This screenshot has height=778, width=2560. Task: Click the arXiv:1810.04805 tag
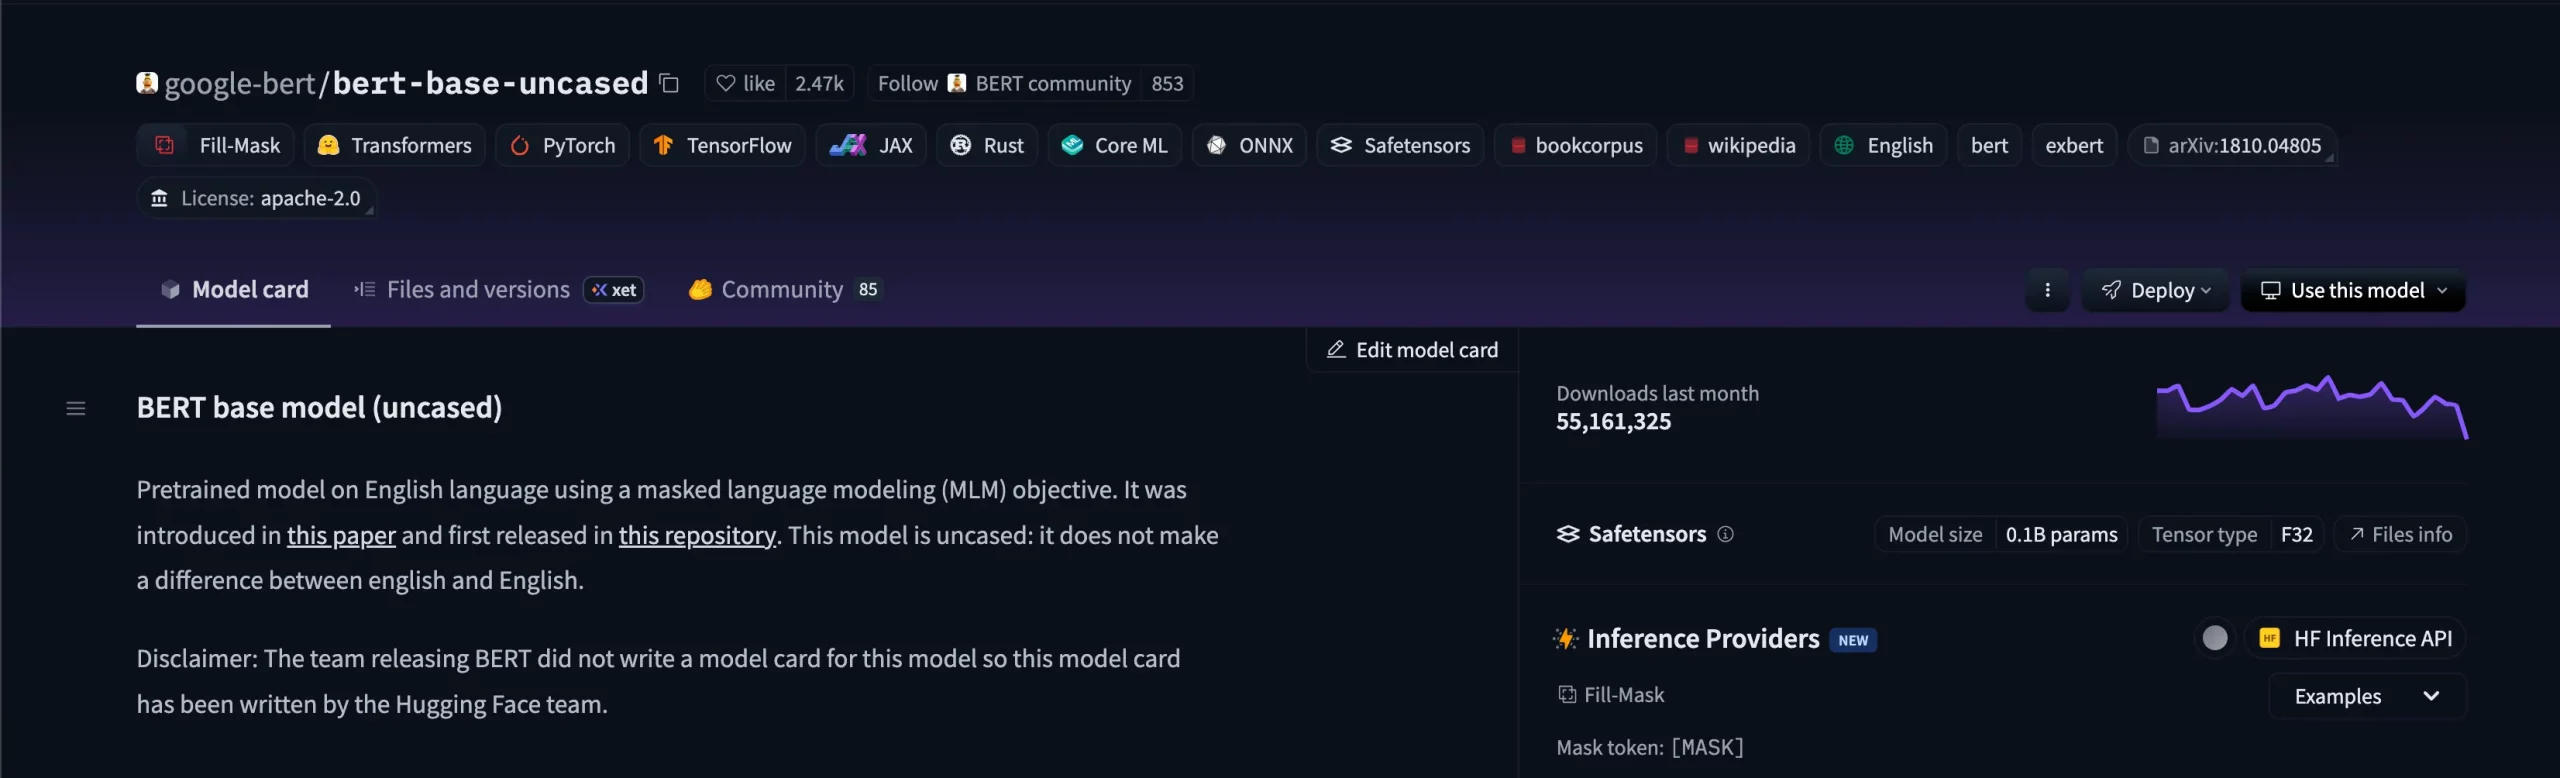click(2232, 146)
